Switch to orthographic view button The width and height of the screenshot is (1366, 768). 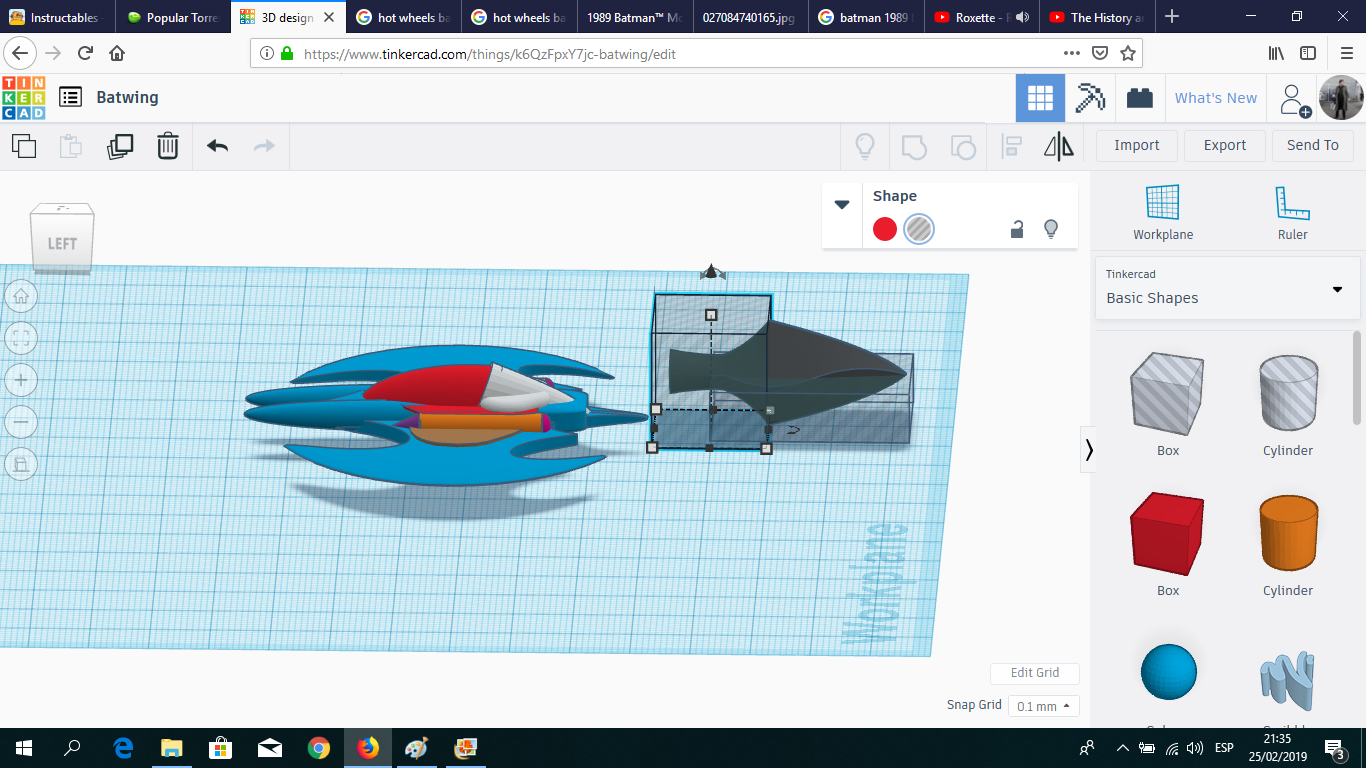click(x=21, y=463)
